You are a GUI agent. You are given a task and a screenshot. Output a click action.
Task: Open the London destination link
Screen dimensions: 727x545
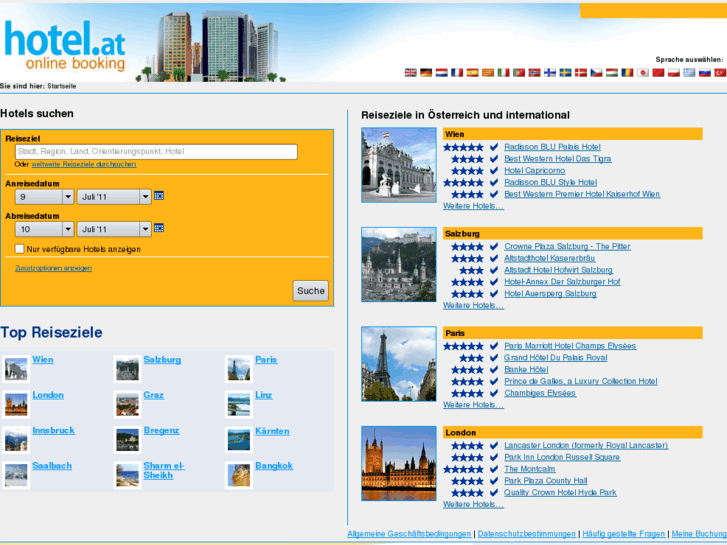(x=48, y=395)
